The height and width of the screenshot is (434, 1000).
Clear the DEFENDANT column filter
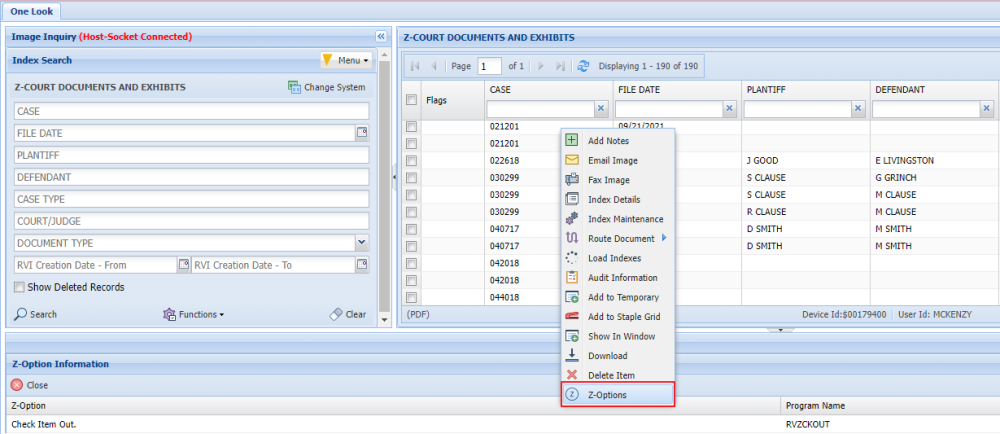pos(987,110)
